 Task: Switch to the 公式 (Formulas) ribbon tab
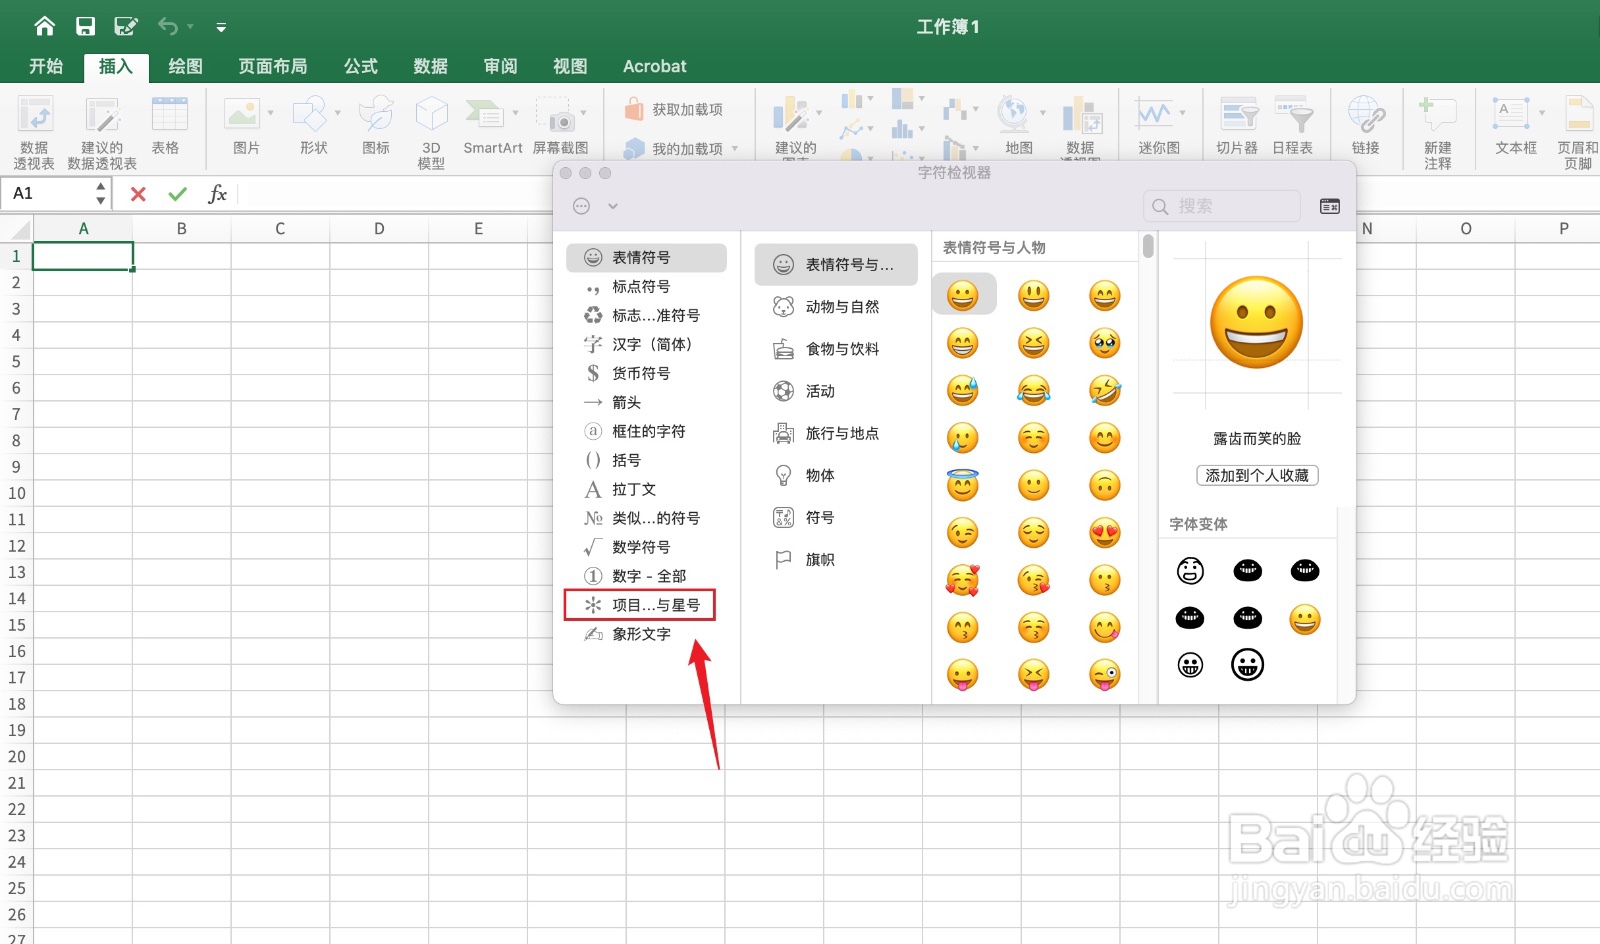click(360, 66)
